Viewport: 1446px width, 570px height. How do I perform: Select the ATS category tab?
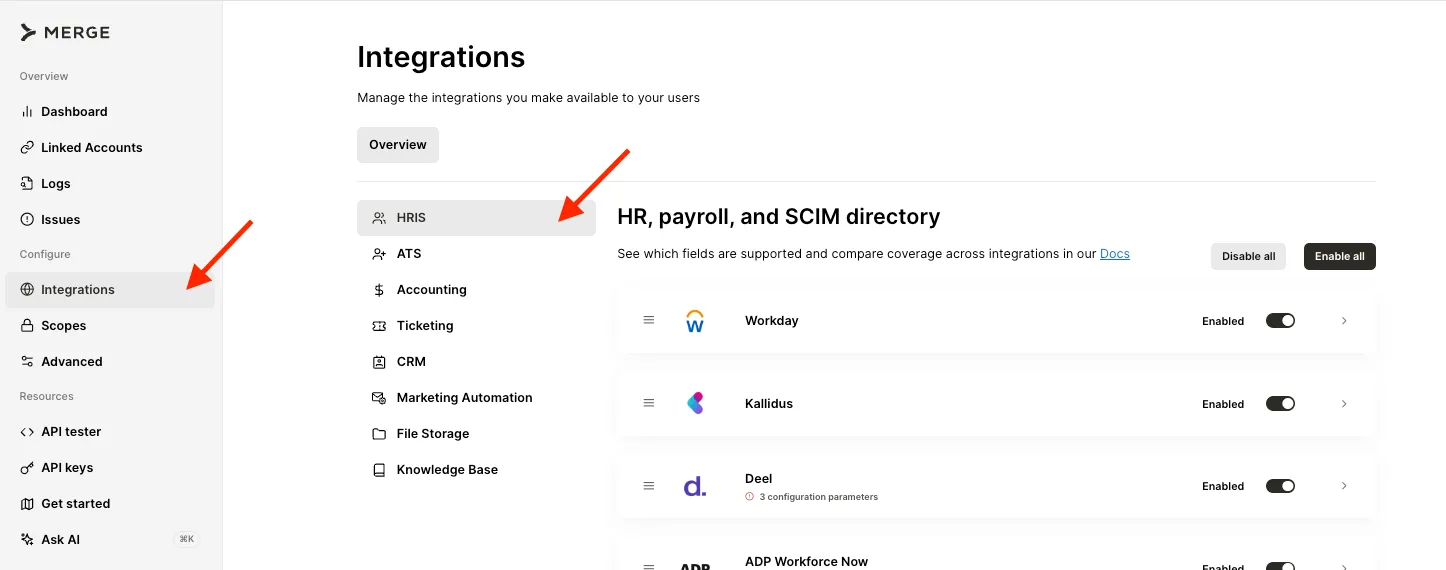click(409, 254)
